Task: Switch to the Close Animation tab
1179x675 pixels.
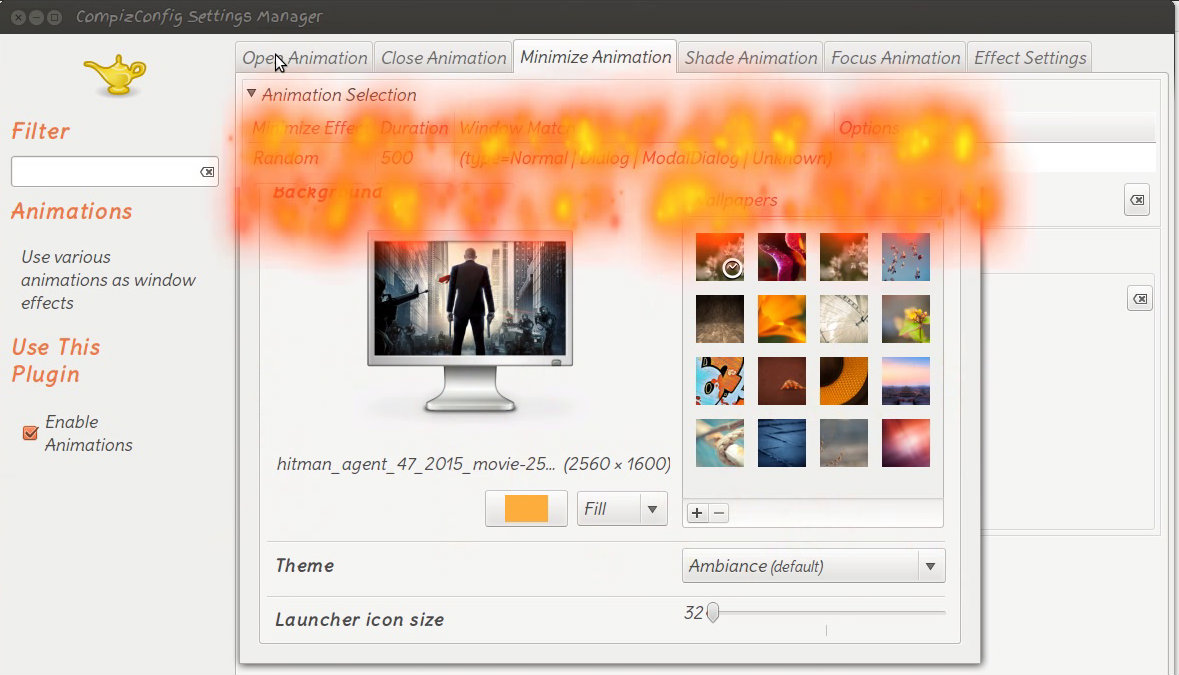Action: pos(442,57)
